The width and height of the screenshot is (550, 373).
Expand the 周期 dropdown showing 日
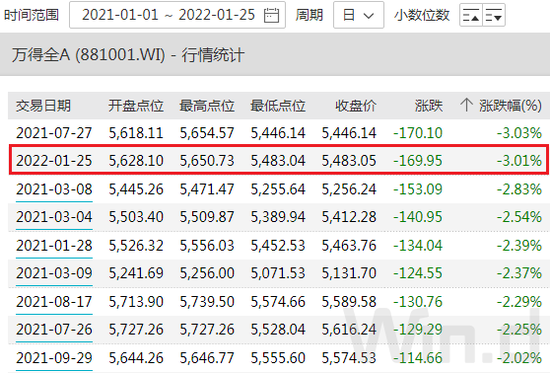[x=358, y=15]
